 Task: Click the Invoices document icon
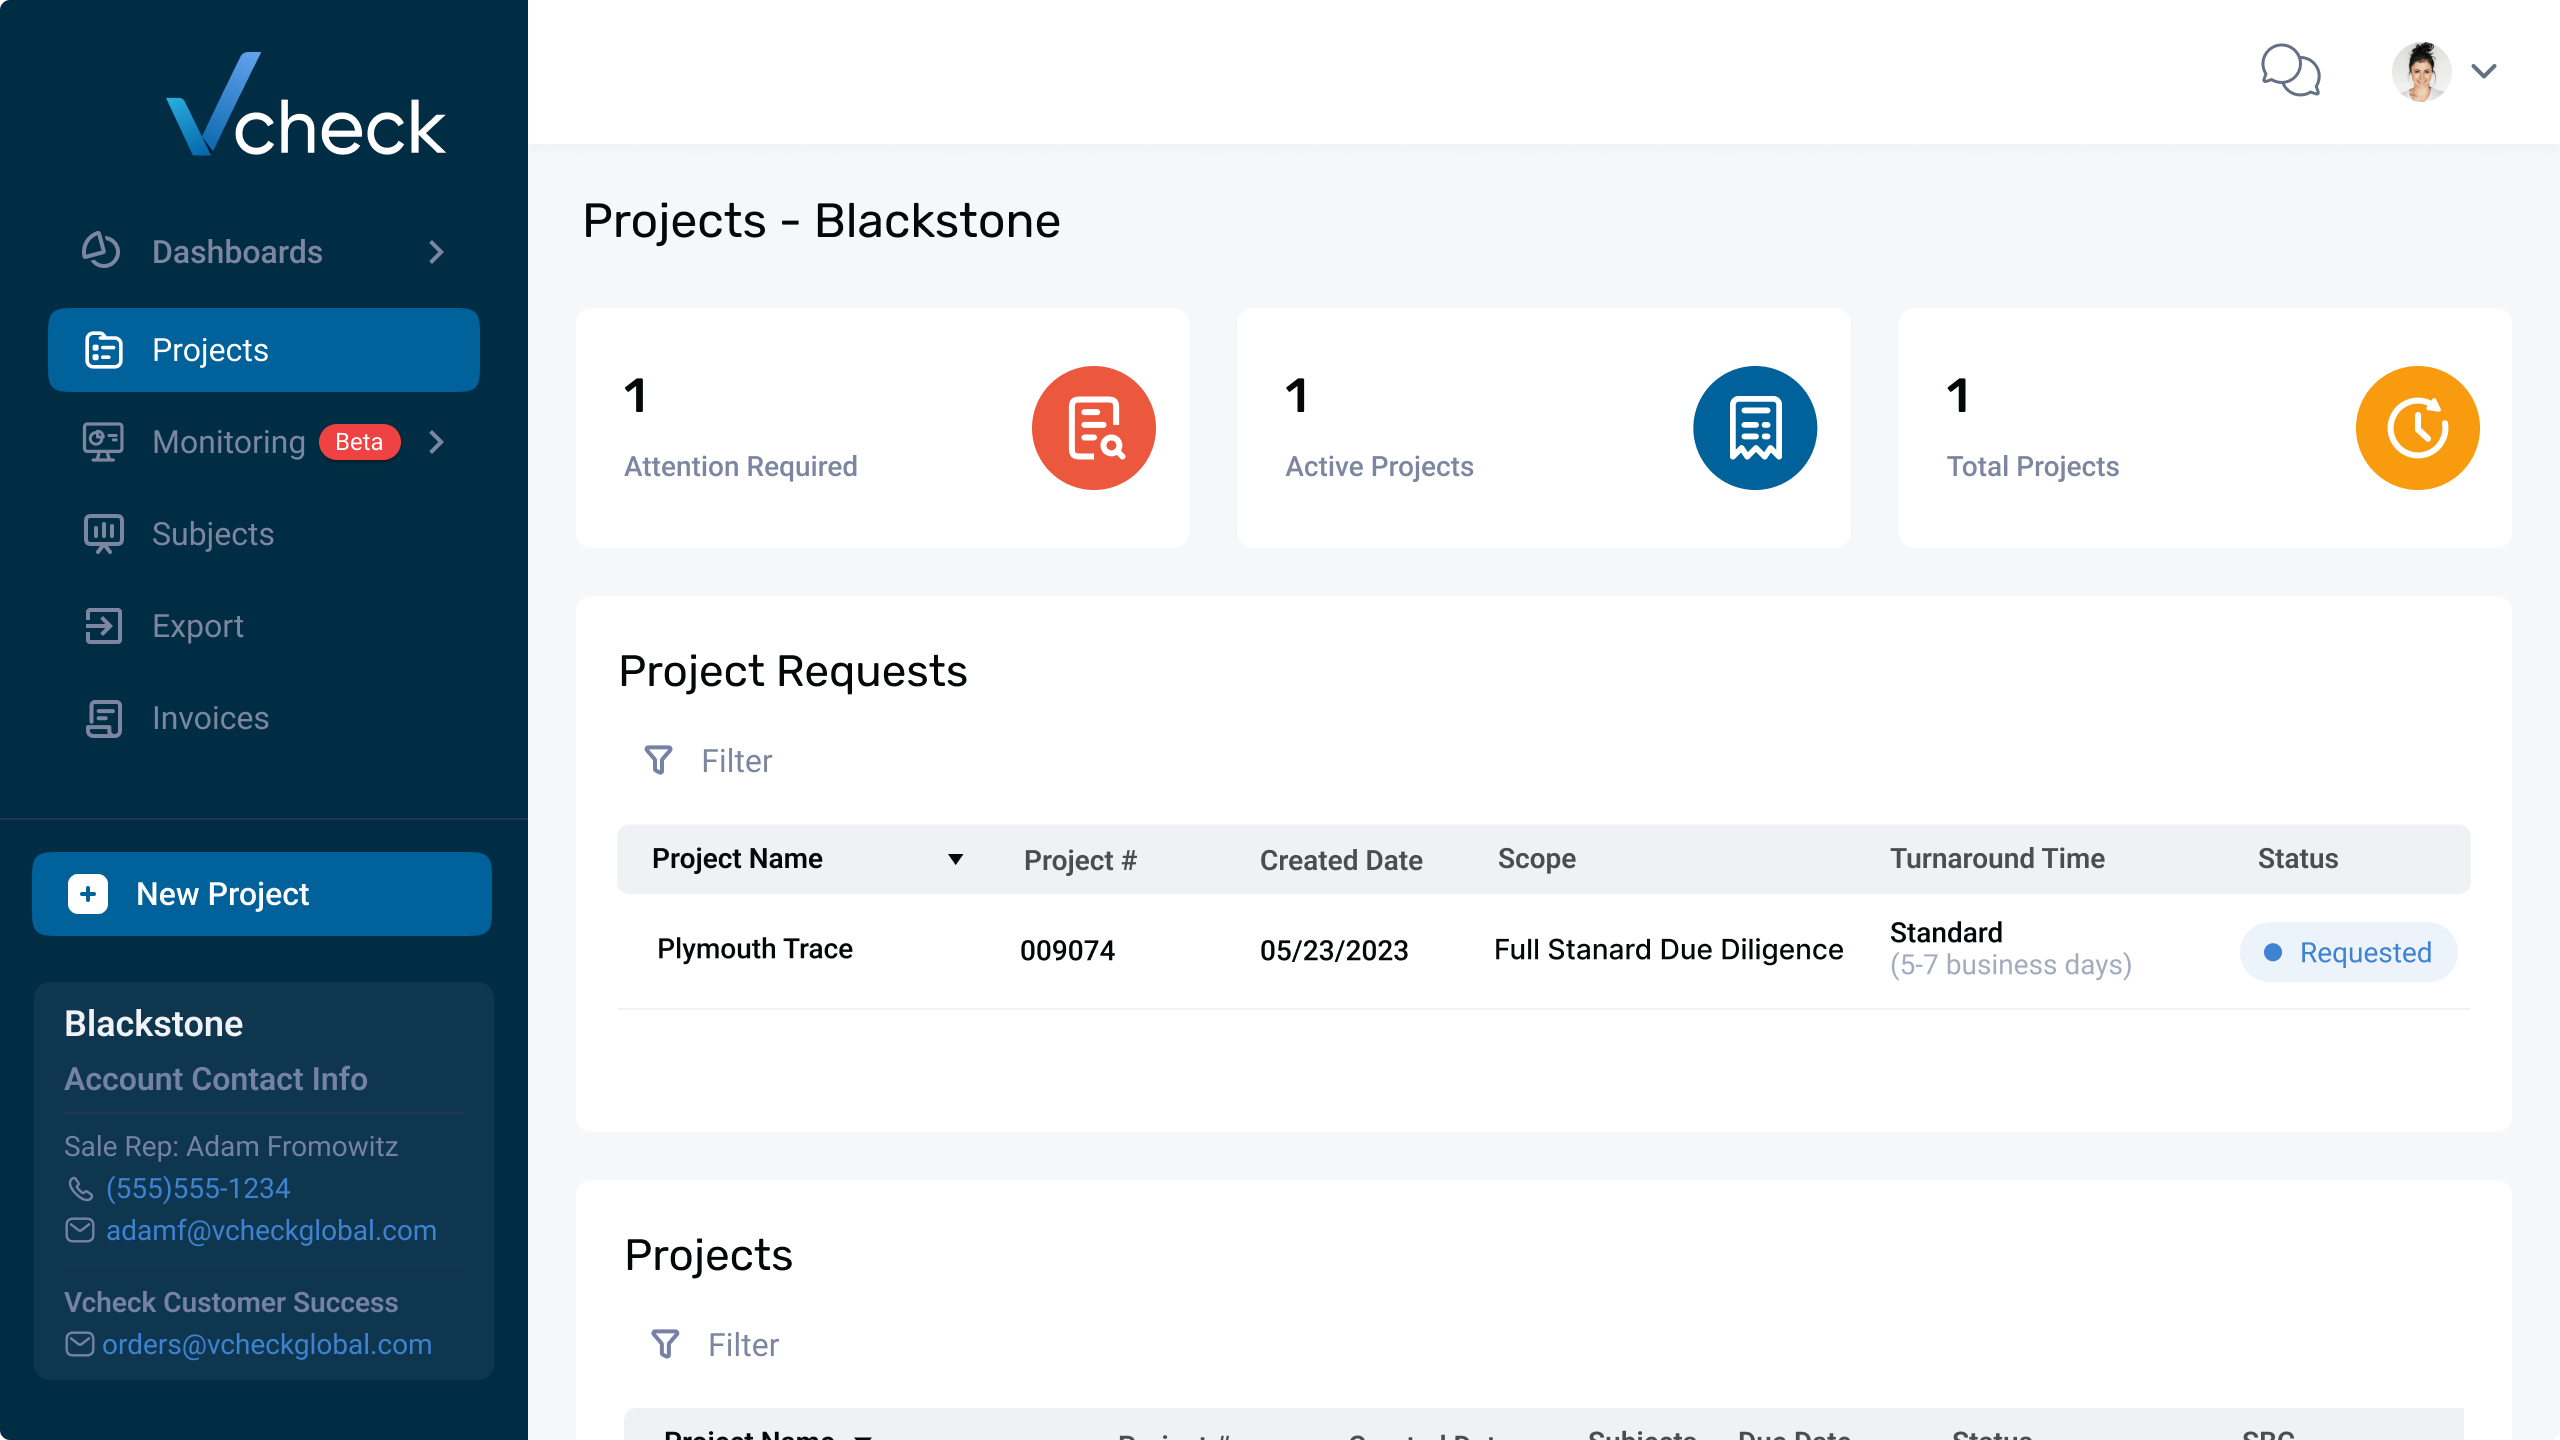point(103,718)
